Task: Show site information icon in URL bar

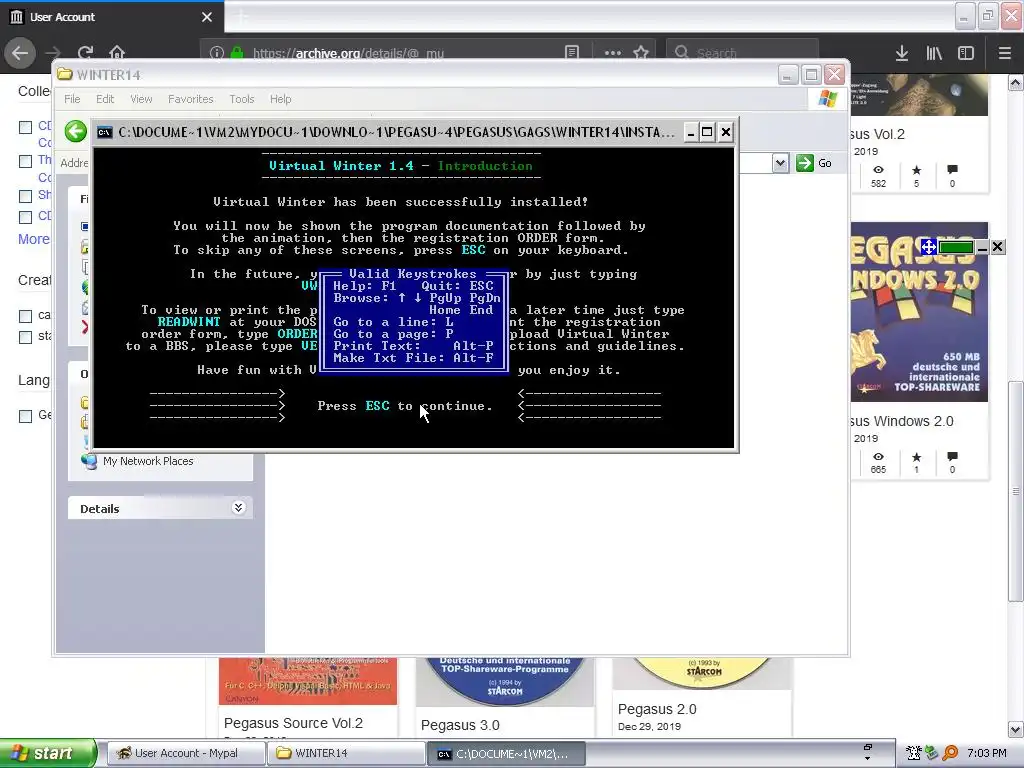Action: 217,53
